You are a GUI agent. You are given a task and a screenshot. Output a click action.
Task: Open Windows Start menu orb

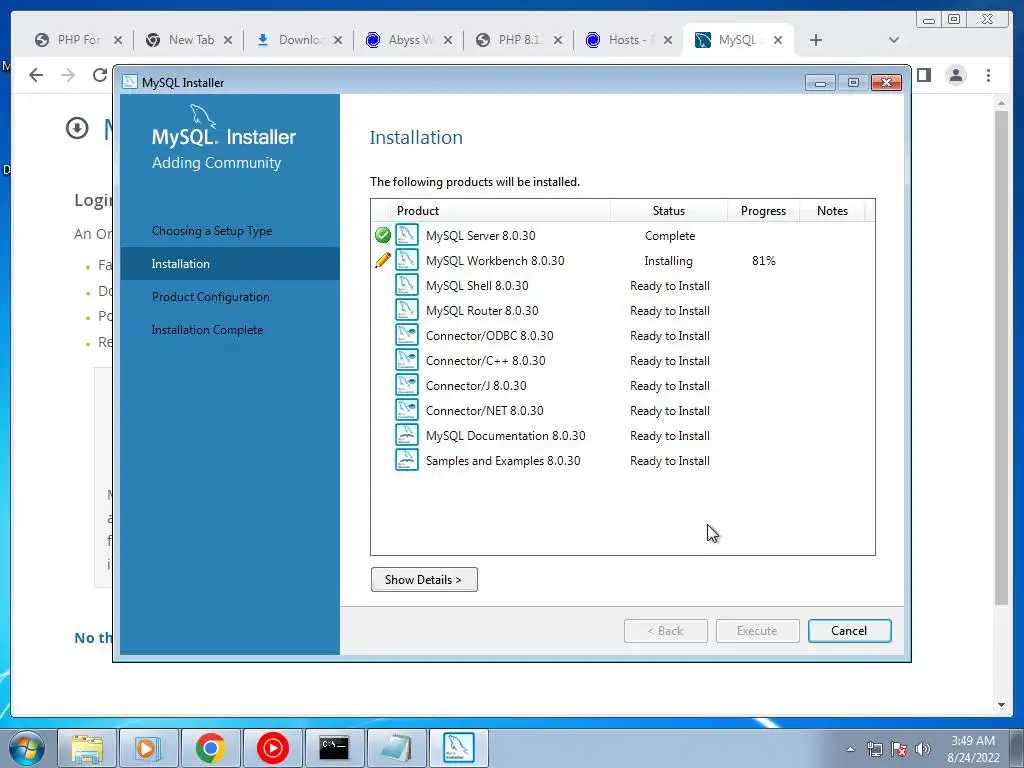27,748
